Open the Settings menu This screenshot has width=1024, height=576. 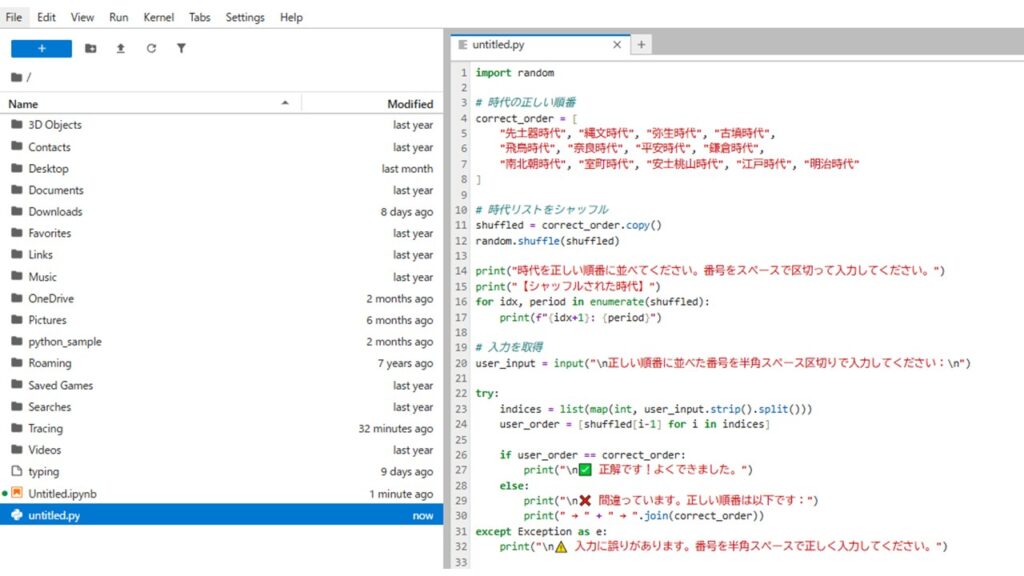click(245, 17)
